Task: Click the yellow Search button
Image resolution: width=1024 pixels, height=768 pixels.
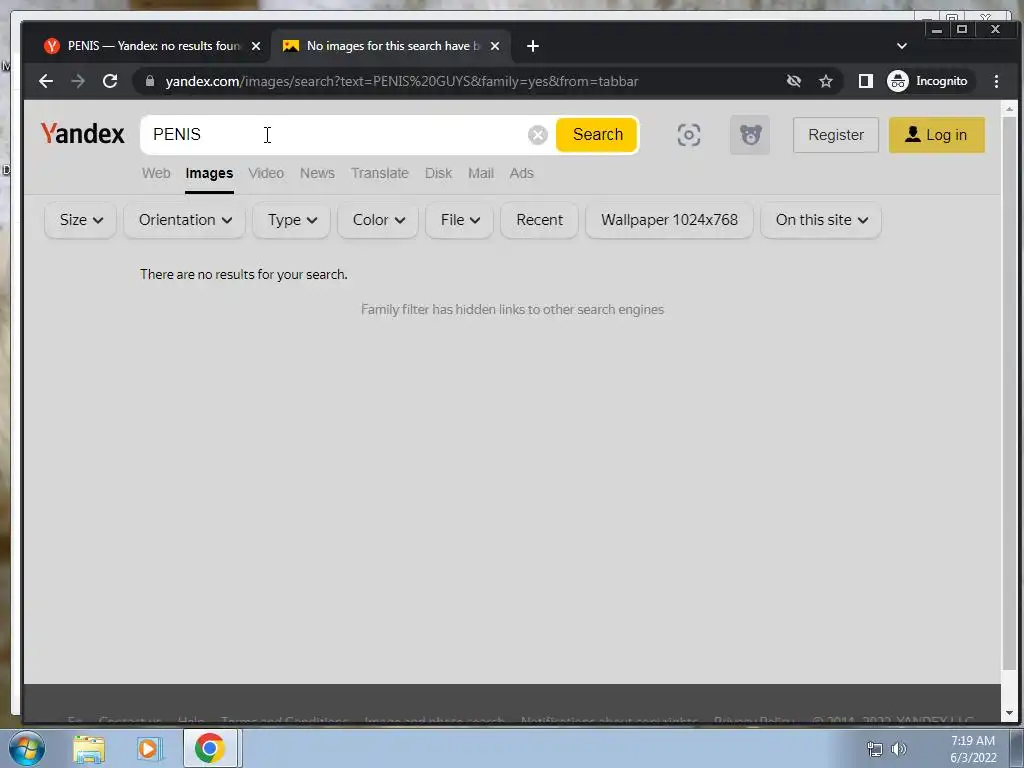Action: 597,135
